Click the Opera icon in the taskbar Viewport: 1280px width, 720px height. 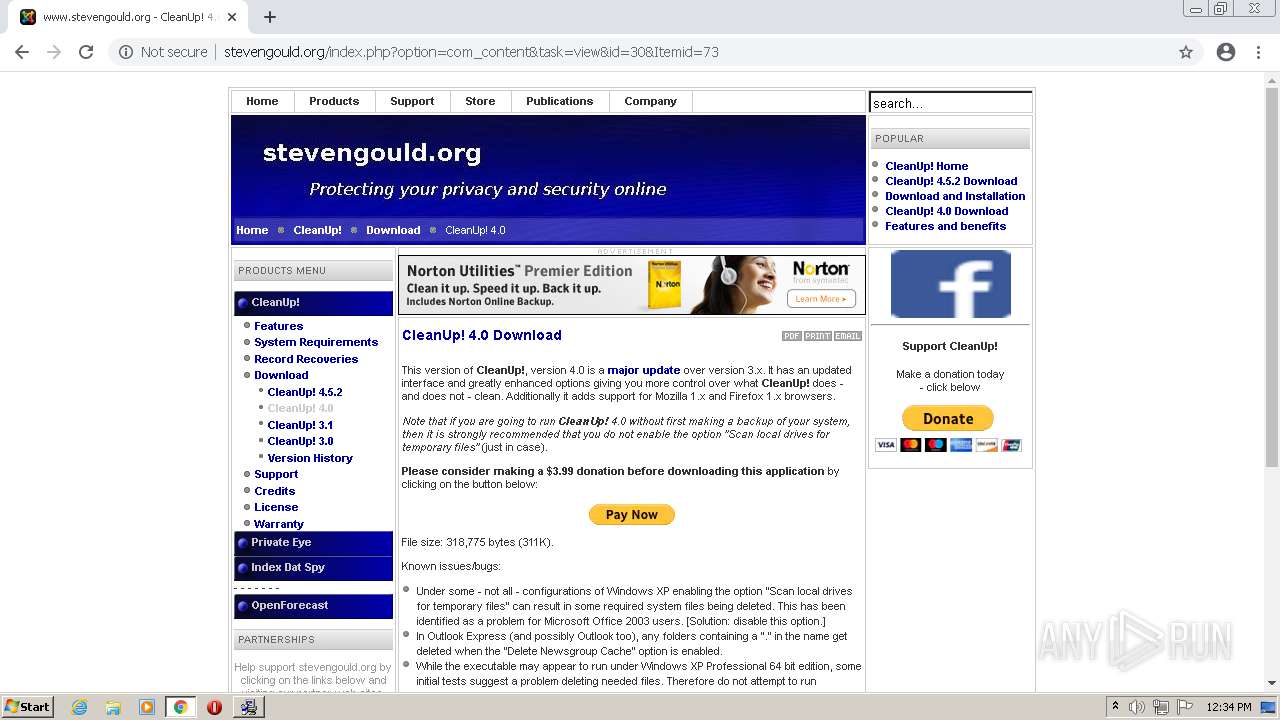pos(214,707)
